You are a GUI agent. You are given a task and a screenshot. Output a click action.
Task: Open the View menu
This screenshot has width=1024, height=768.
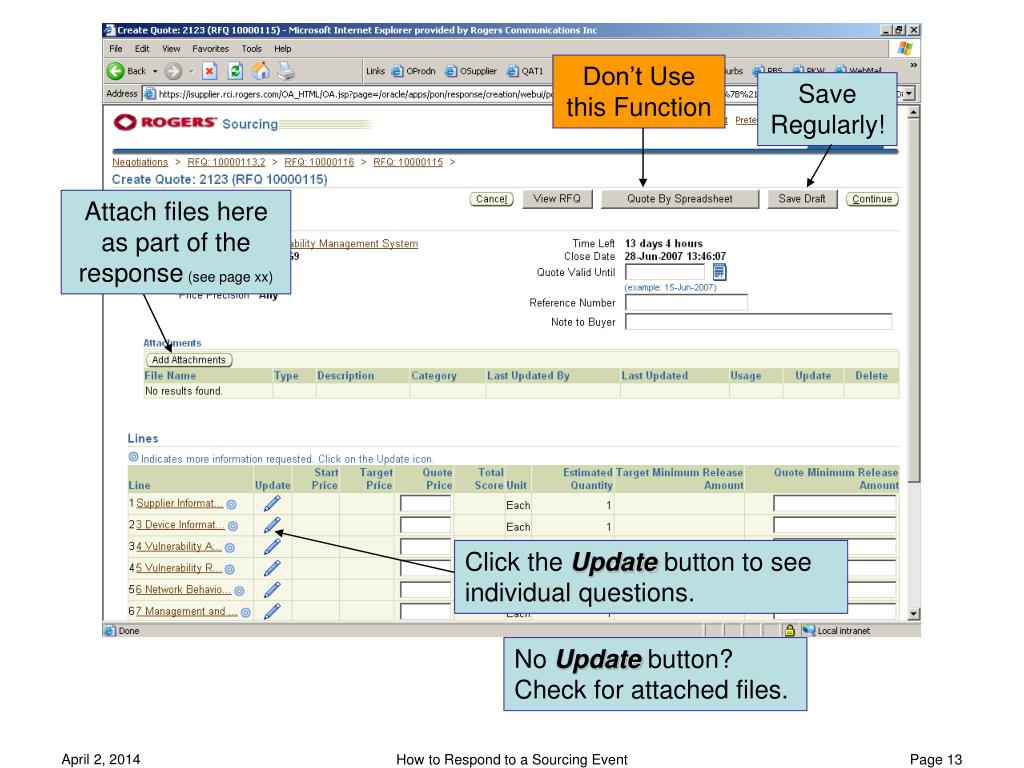tap(171, 48)
